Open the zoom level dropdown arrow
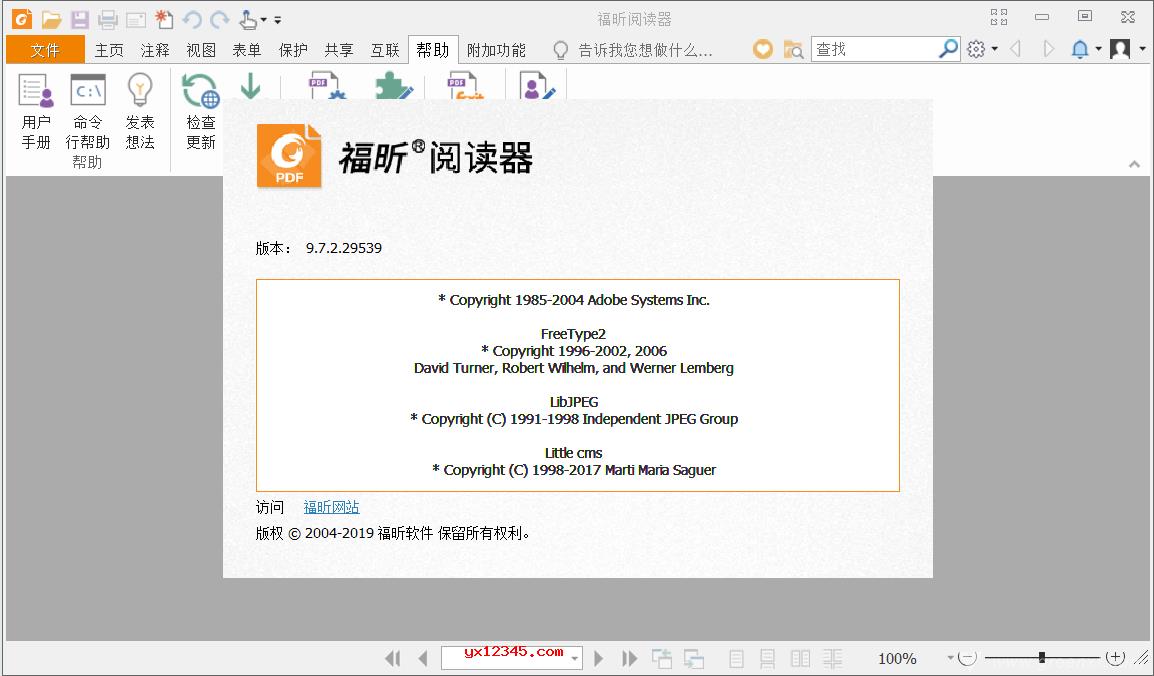 click(x=950, y=658)
